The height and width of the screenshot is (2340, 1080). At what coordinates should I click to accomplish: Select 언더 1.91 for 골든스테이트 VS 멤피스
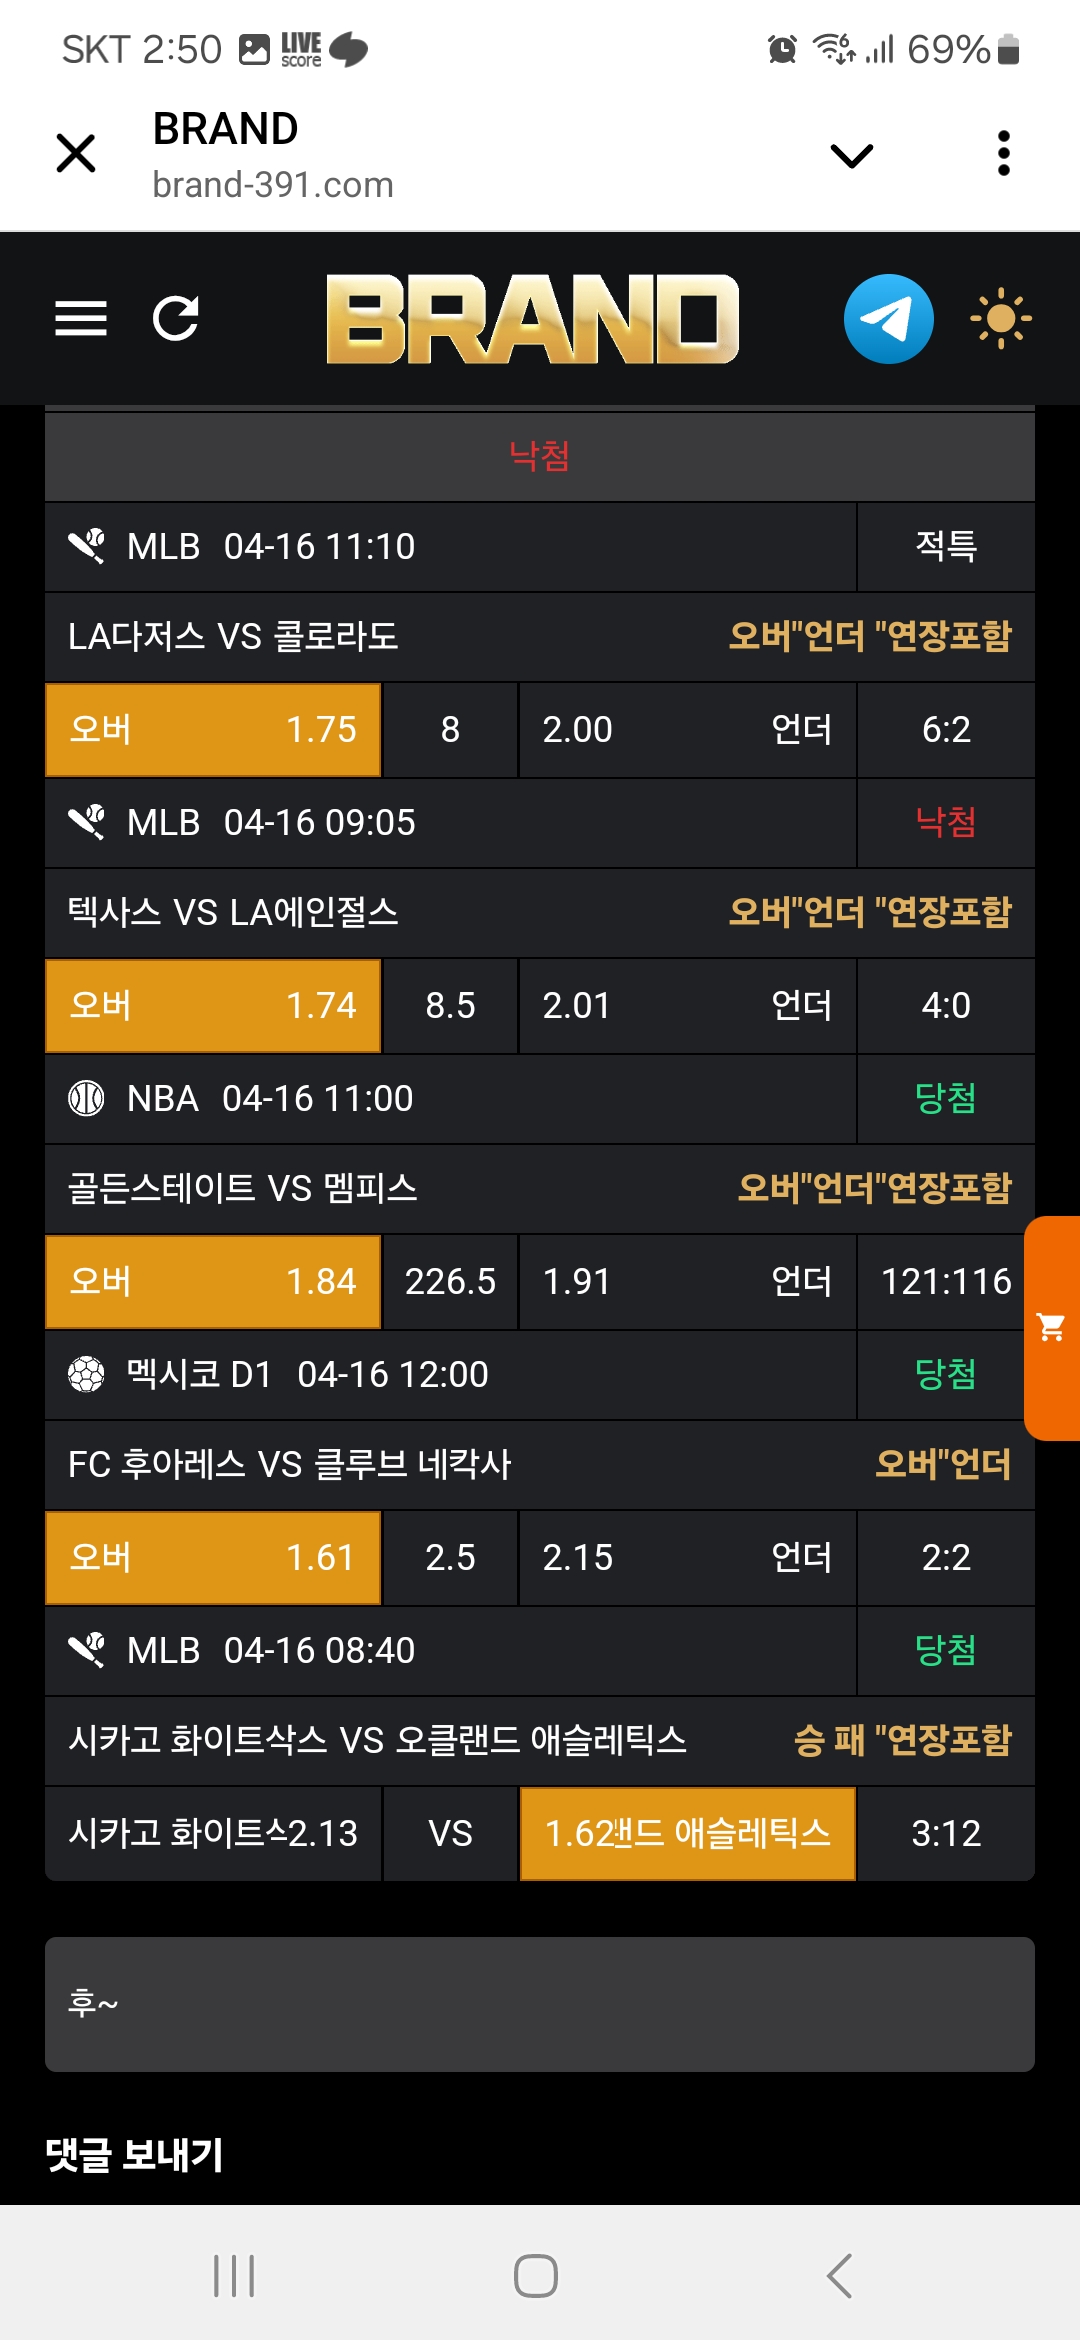pos(687,1282)
